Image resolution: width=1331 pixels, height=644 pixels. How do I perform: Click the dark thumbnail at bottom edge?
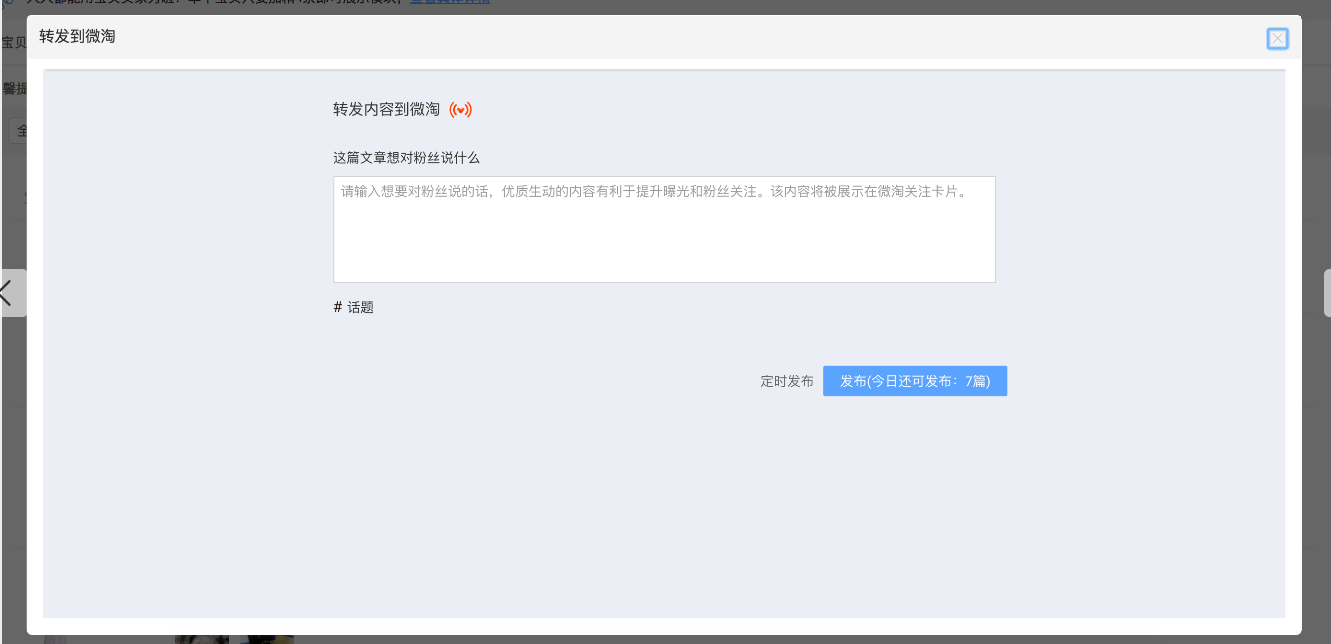(x=267, y=639)
